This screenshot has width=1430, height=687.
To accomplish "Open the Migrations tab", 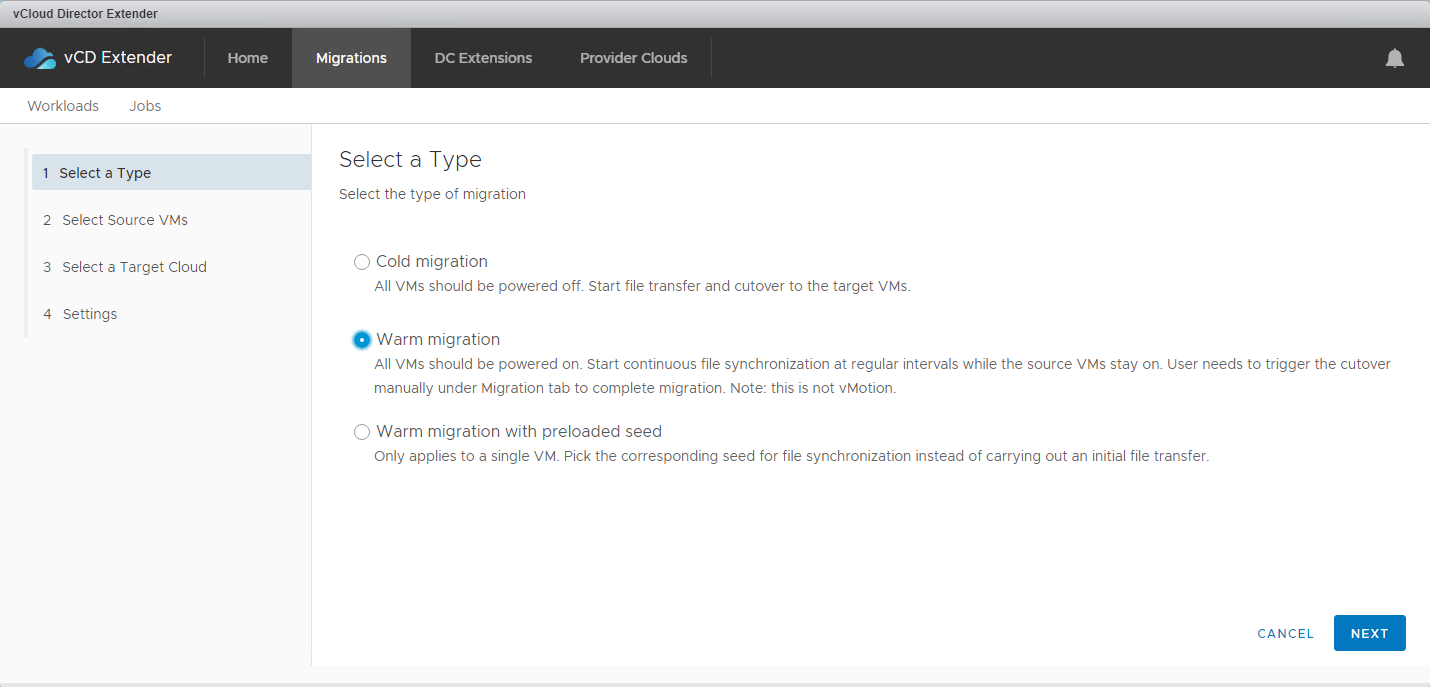I will 351,58.
